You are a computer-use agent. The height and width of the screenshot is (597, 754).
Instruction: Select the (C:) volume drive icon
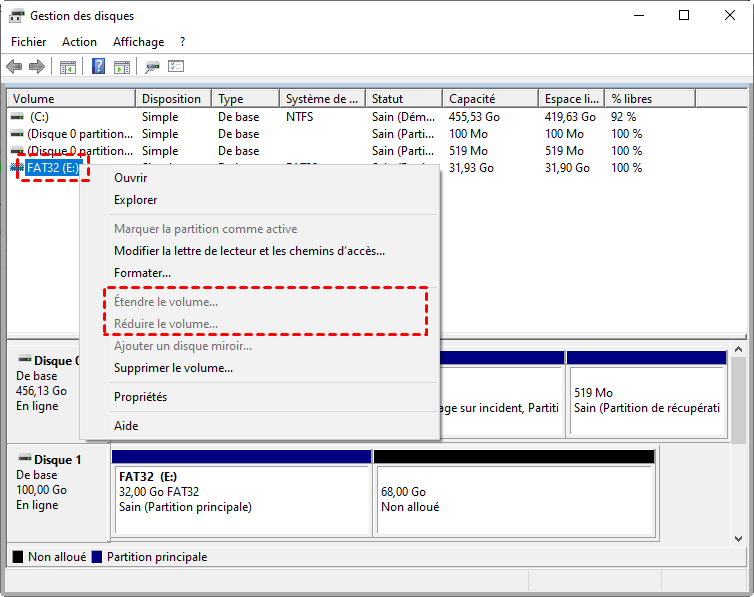click(x=17, y=117)
